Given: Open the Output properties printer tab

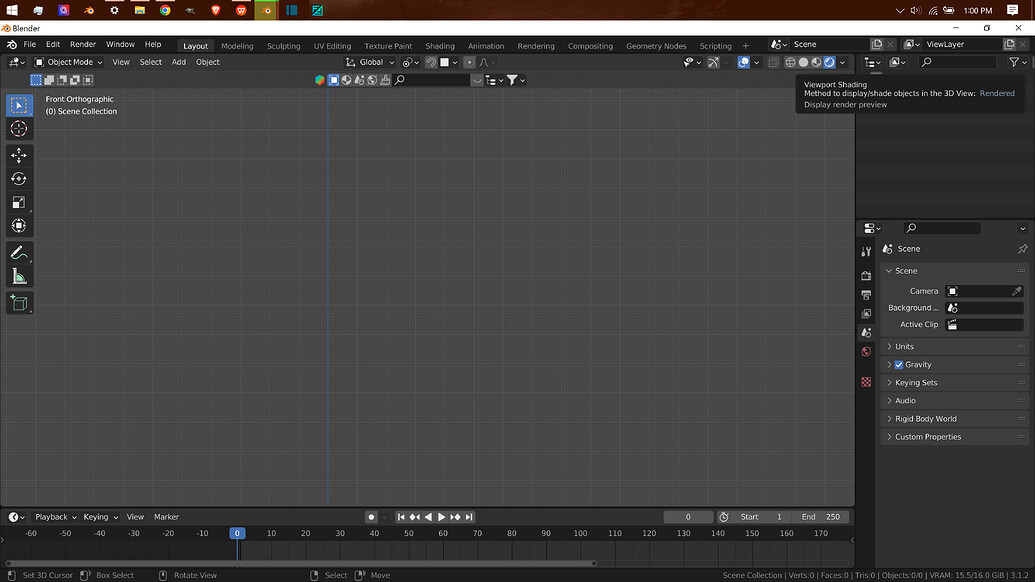Looking at the screenshot, I should pyautogui.click(x=866, y=295).
